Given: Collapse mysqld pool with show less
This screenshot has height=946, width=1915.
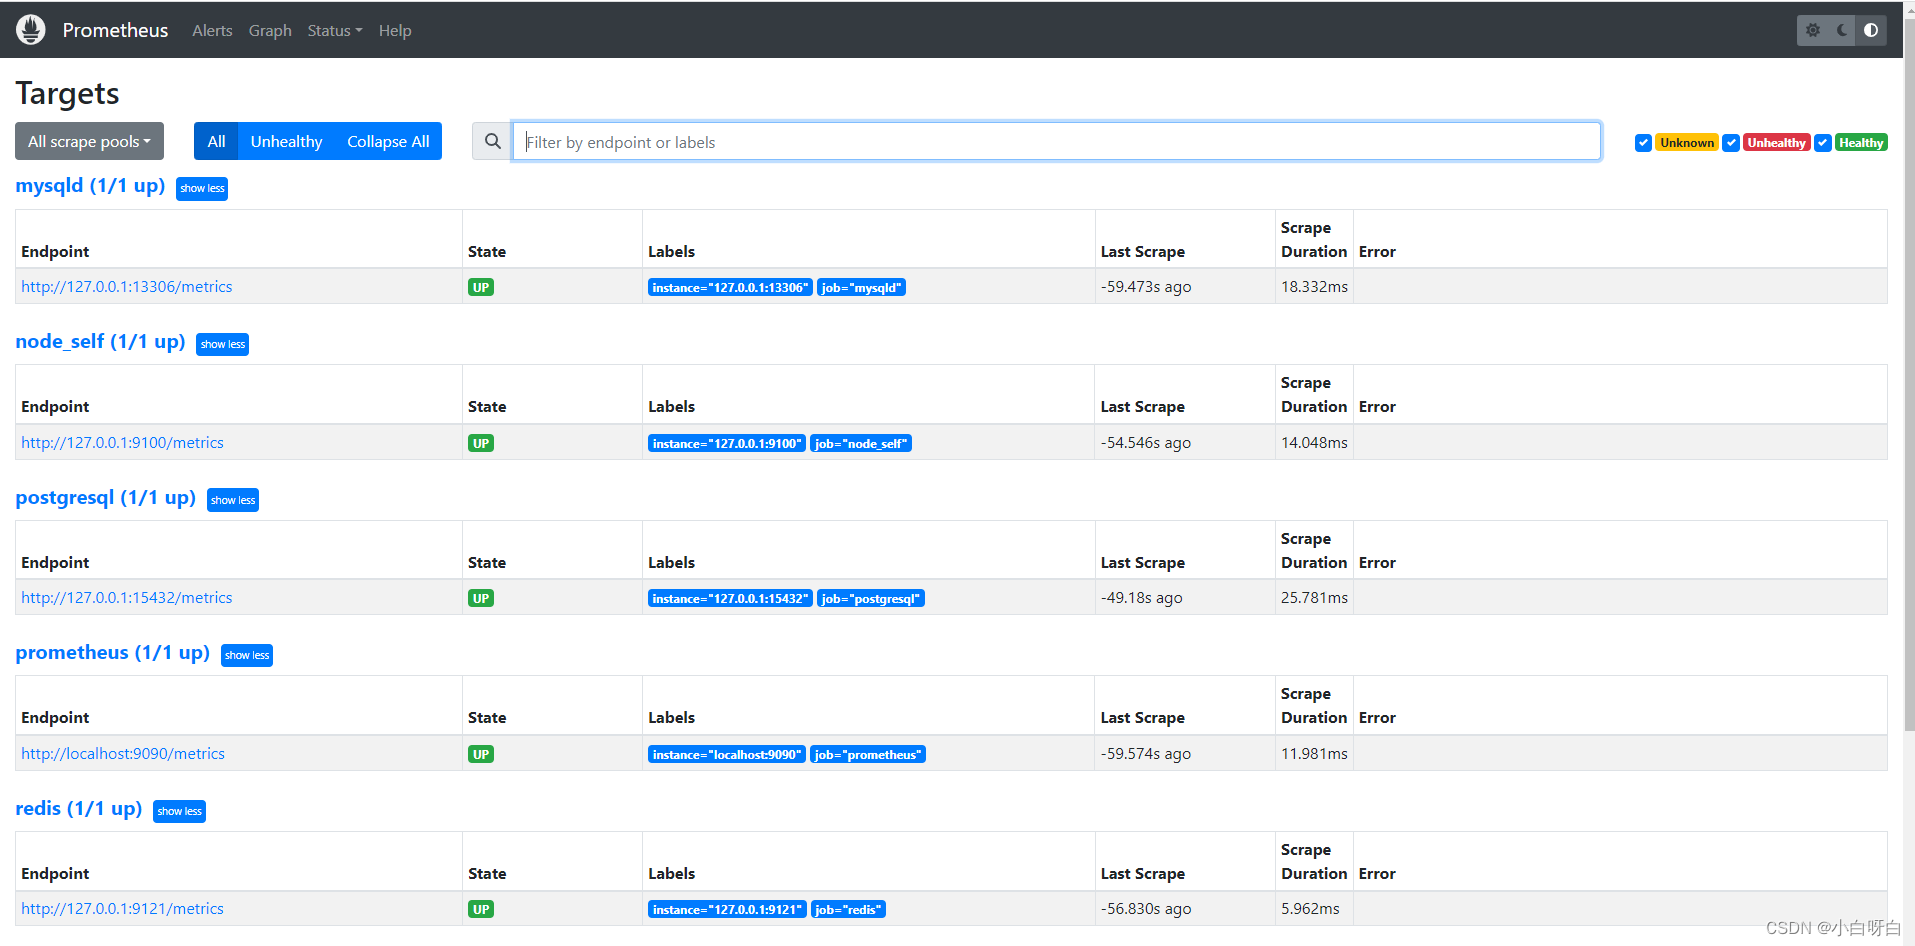Looking at the screenshot, I should click(202, 188).
